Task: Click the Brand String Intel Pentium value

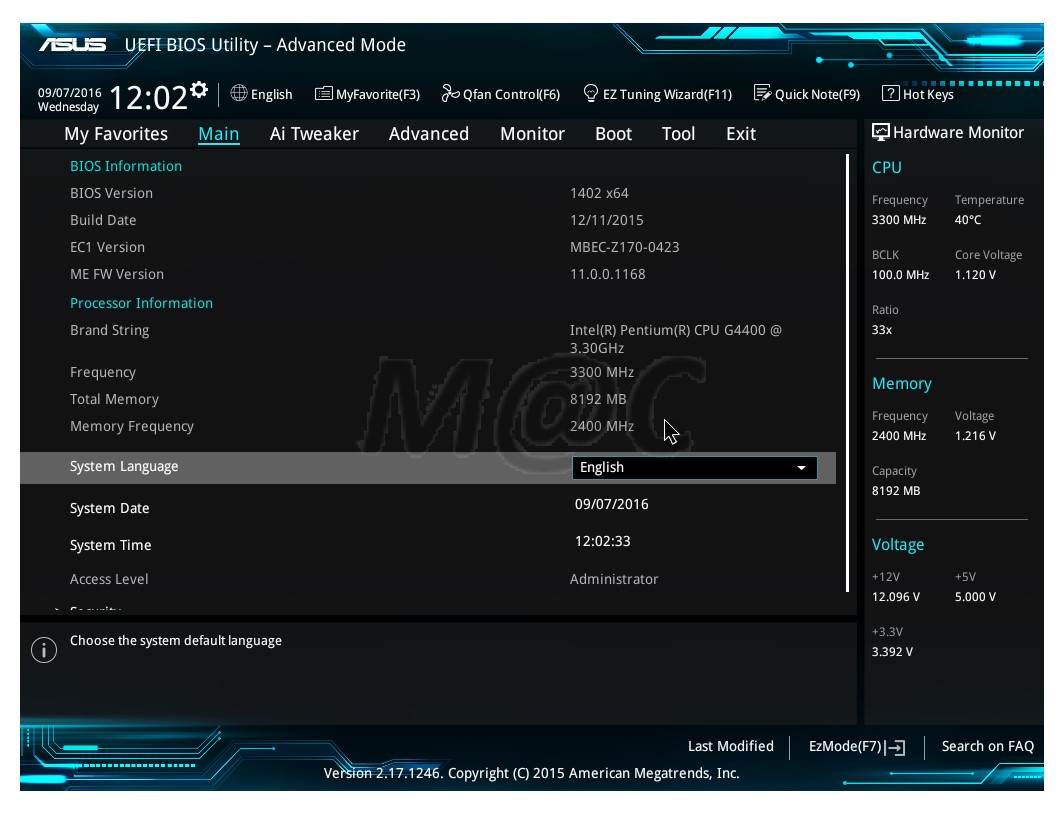Action: [676, 339]
